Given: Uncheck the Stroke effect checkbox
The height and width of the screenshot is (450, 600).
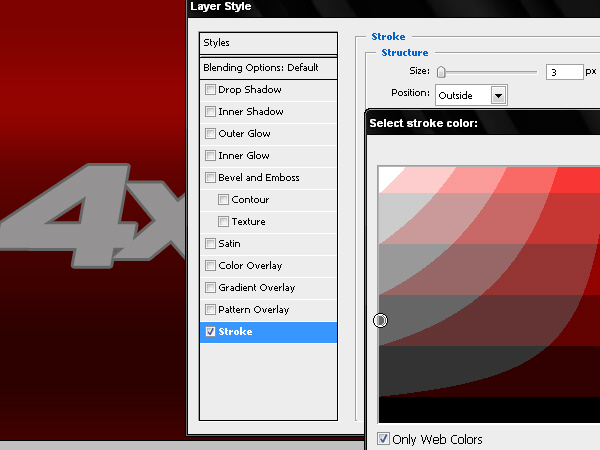Looking at the screenshot, I should click(210, 331).
